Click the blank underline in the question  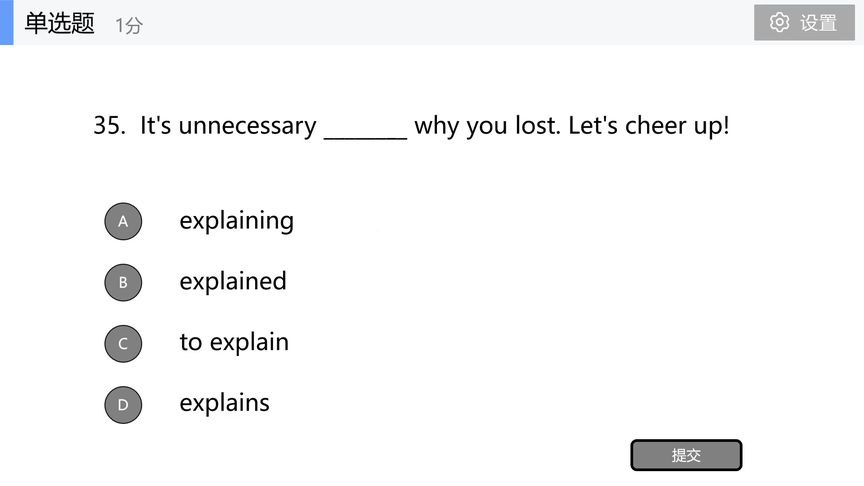pos(365,138)
